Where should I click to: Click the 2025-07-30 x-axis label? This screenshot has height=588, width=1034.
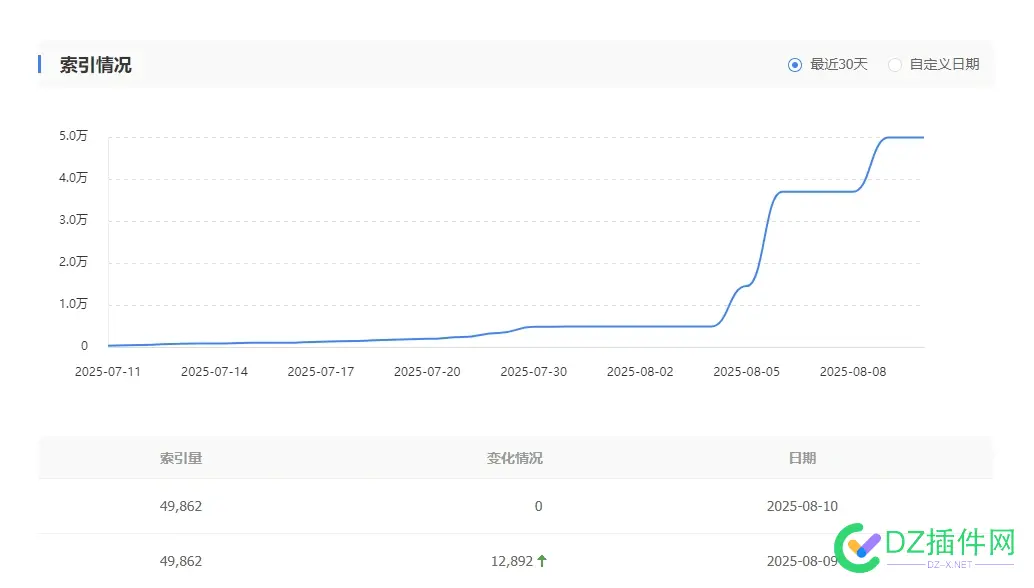pos(534,371)
